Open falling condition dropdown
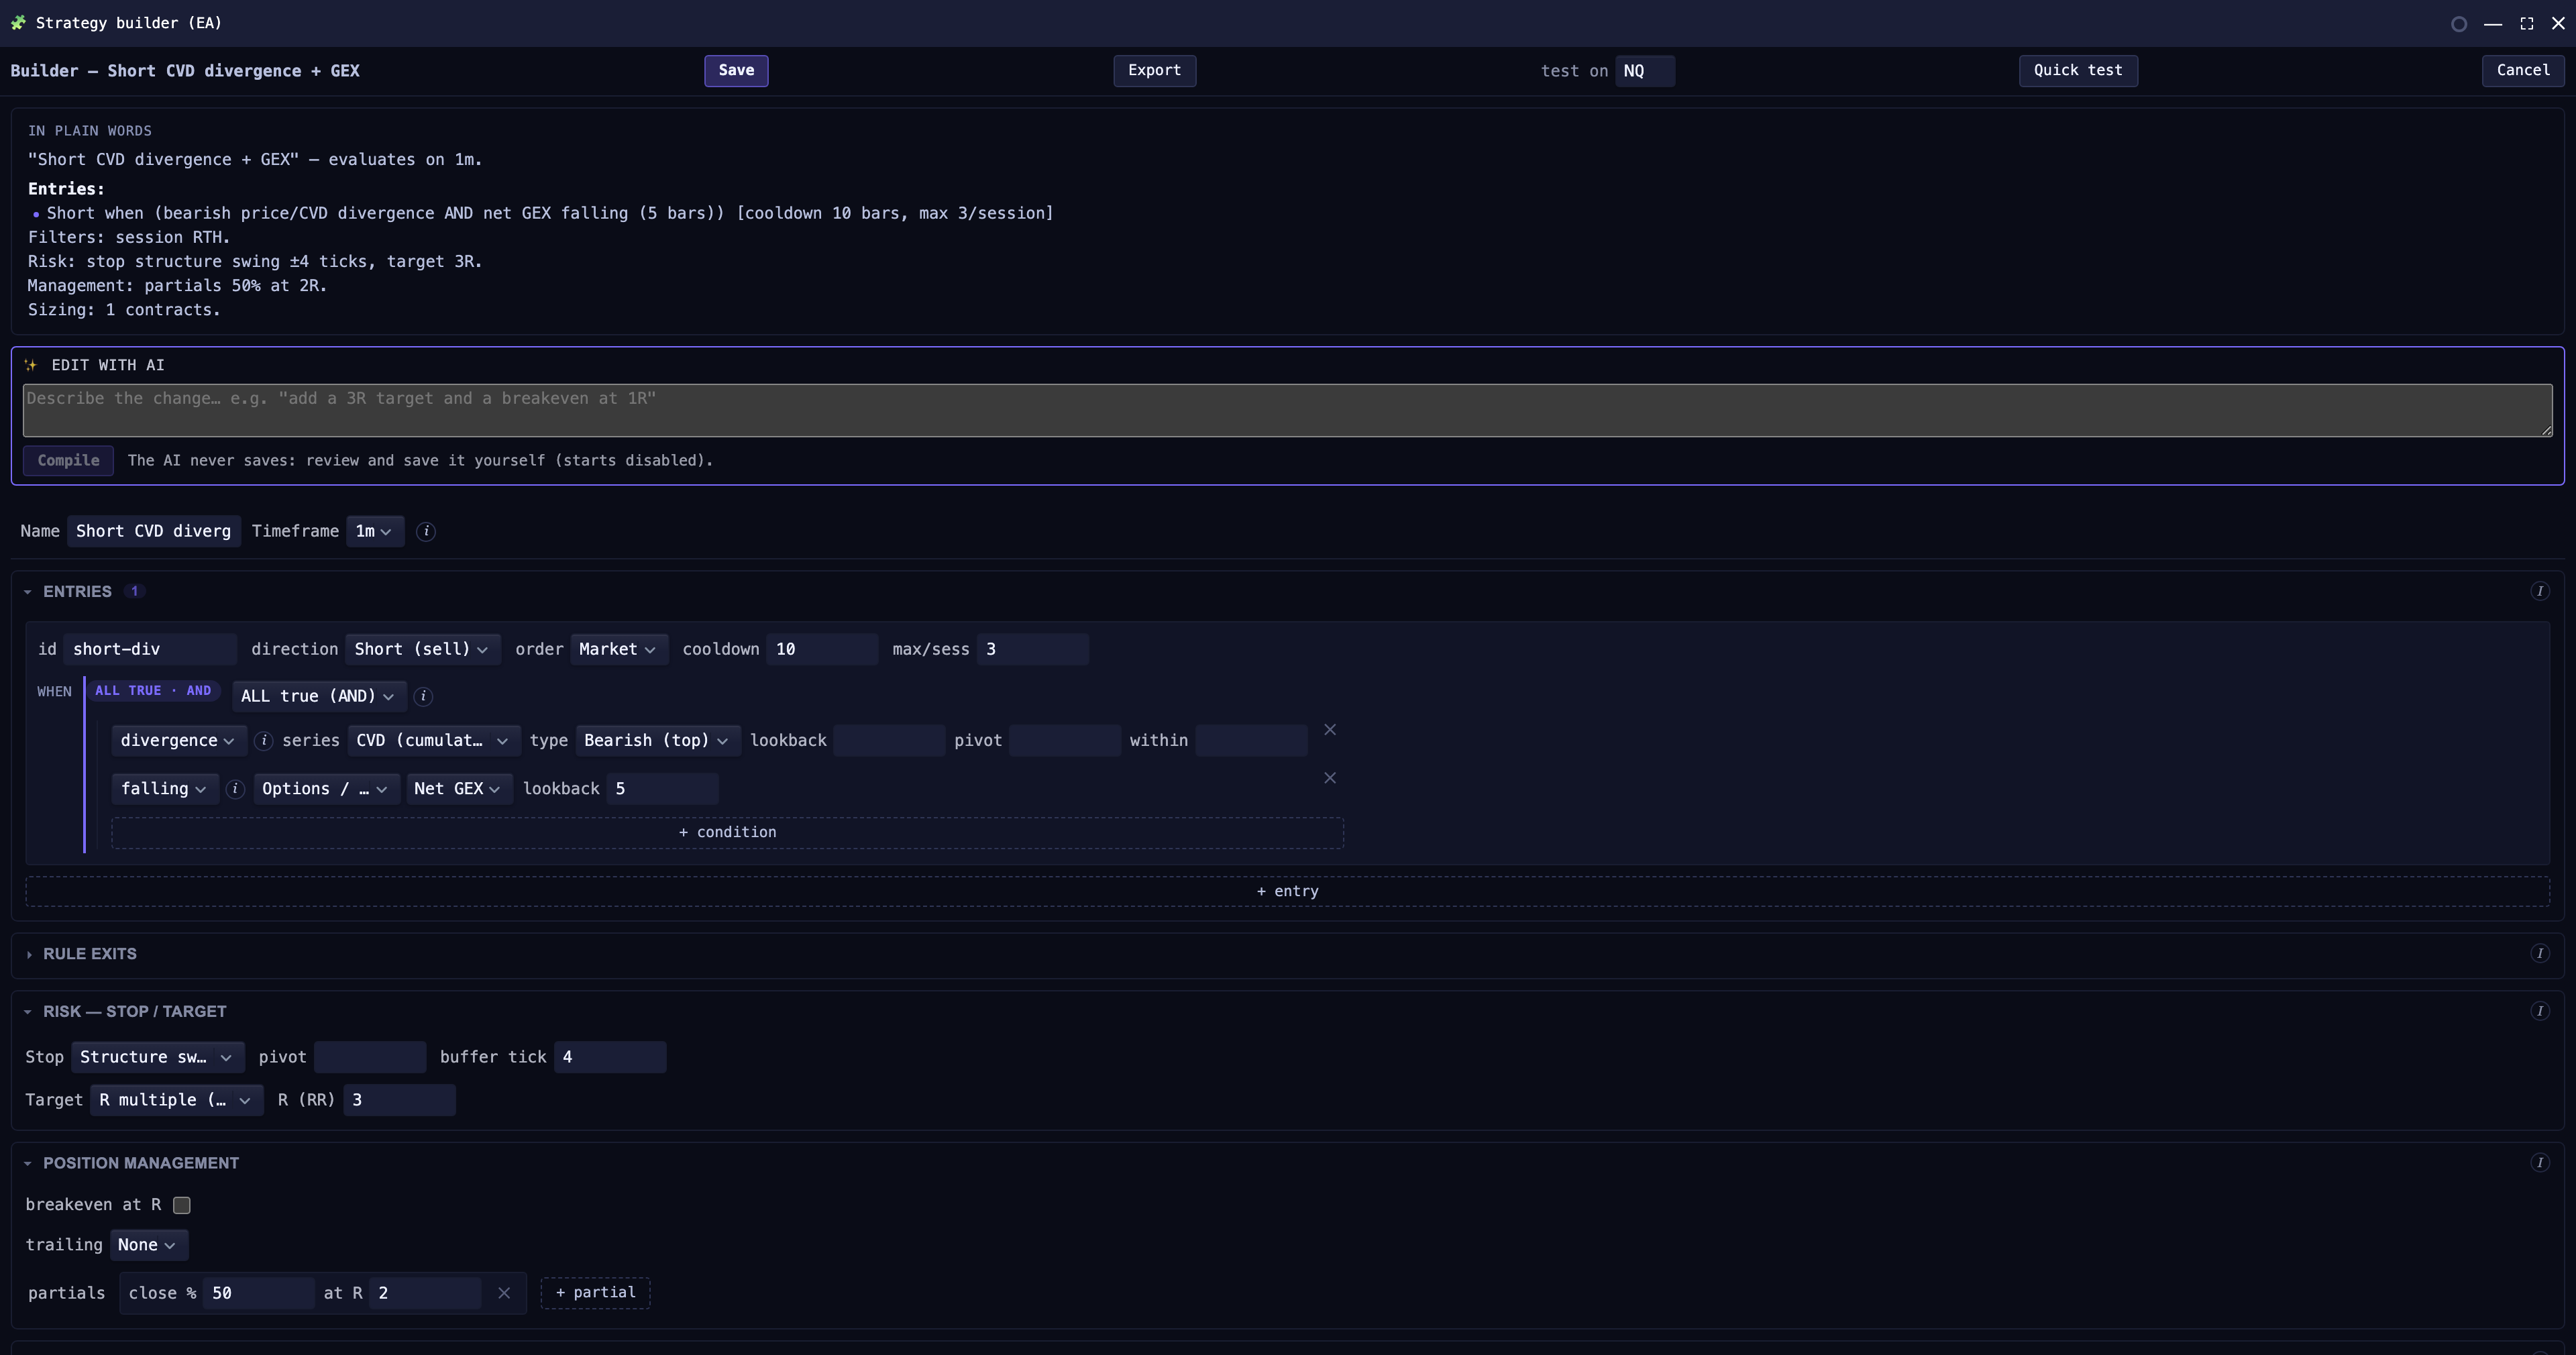This screenshot has height=1355, width=2576. (x=165, y=789)
